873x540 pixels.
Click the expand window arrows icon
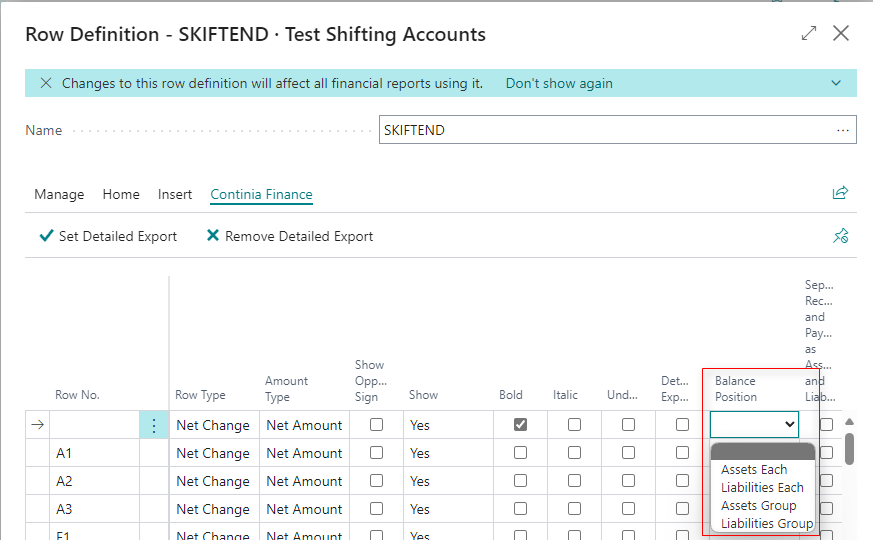809,33
